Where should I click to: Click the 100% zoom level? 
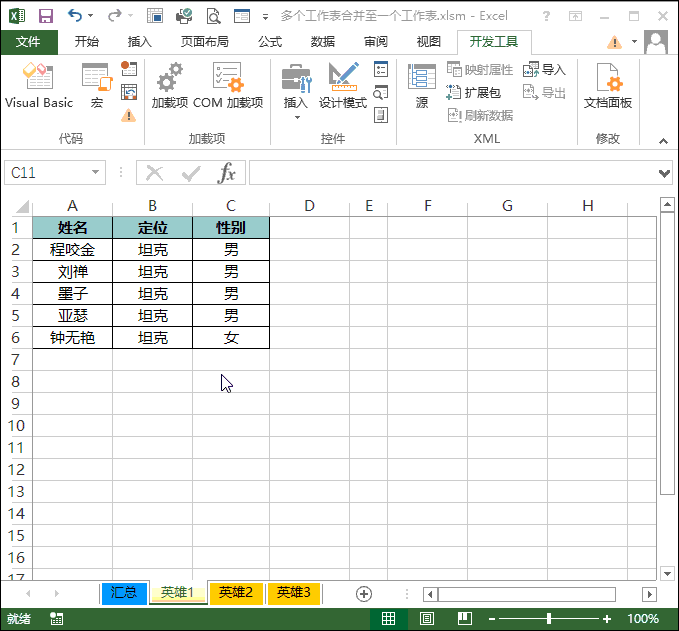[643, 618]
